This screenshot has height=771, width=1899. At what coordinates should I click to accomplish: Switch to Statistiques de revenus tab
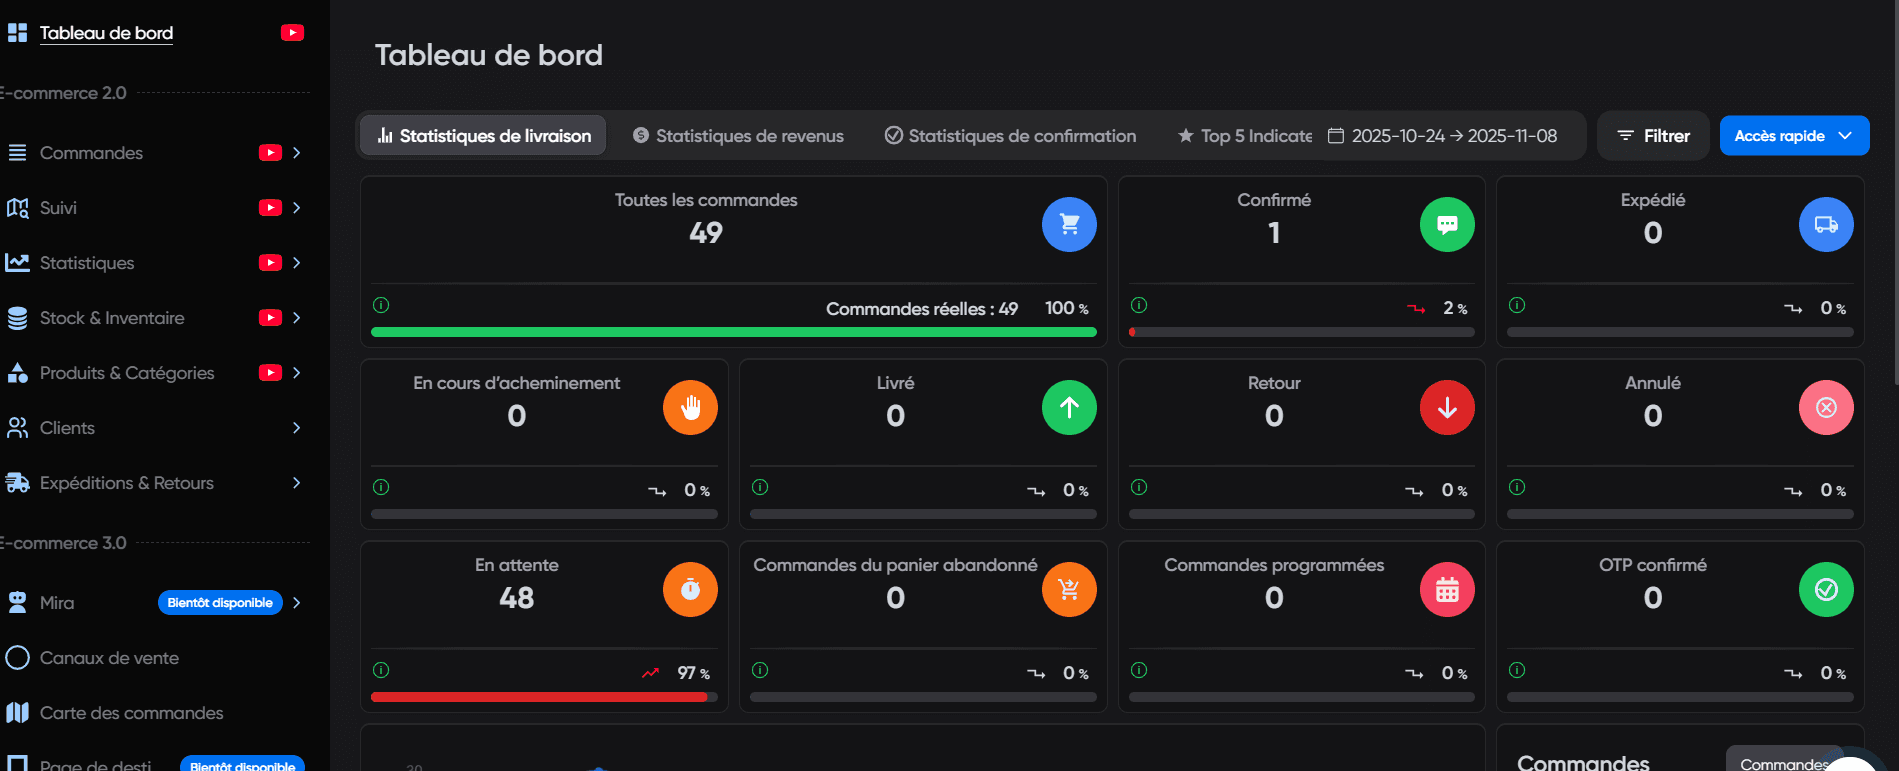pos(738,136)
